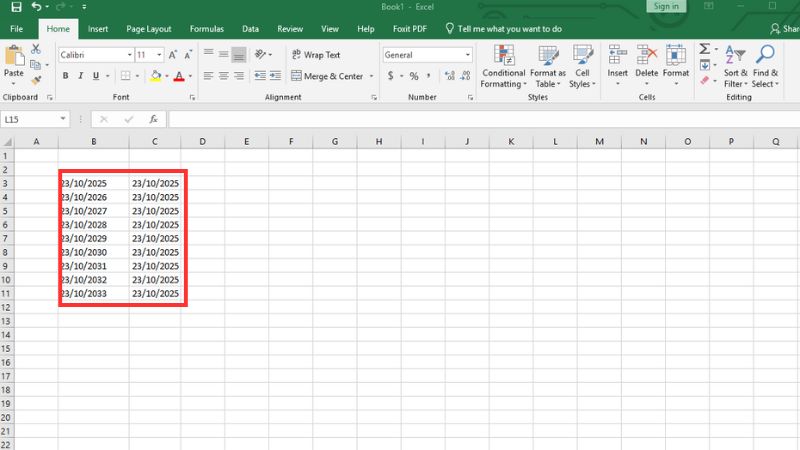This screenshot has height=450, width=800.
Task: Click the Insert Function fx icon
Action: [x=153, y=119]
